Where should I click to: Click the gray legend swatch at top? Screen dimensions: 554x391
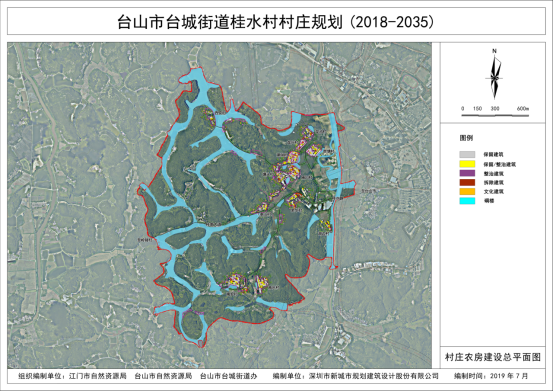point(467,155)
